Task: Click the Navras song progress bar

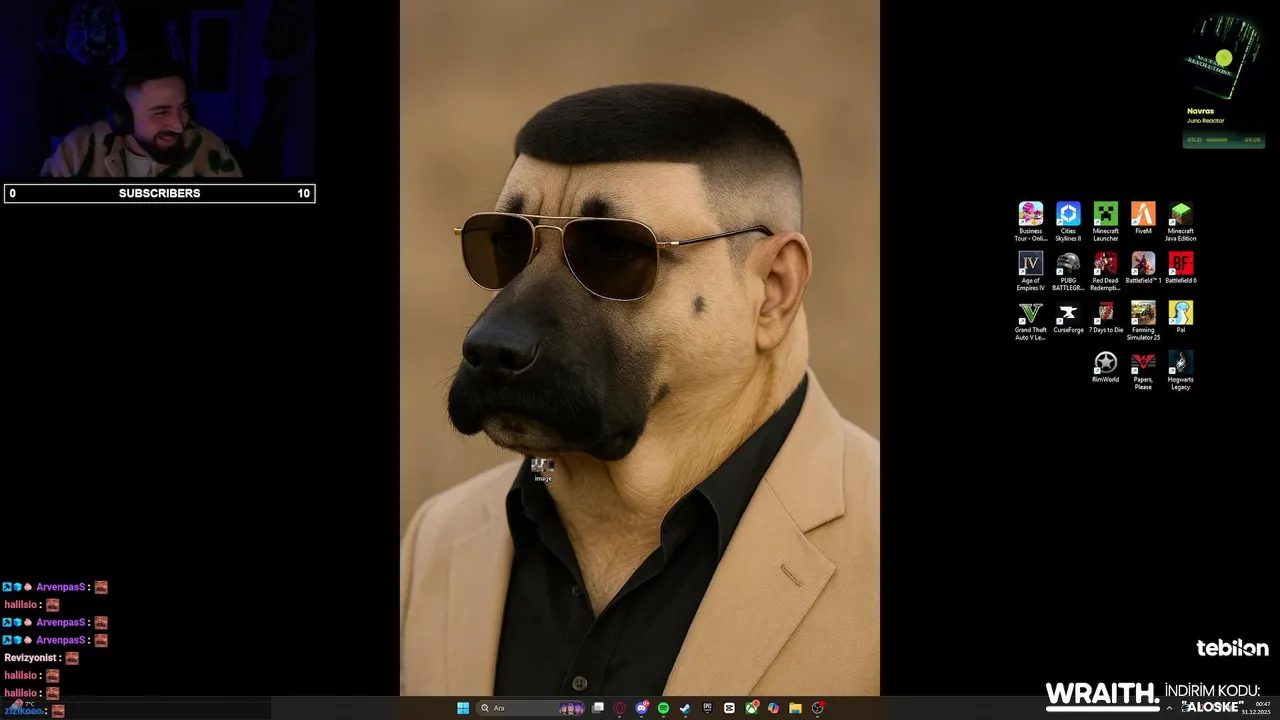Action: tap(1217, 140)
